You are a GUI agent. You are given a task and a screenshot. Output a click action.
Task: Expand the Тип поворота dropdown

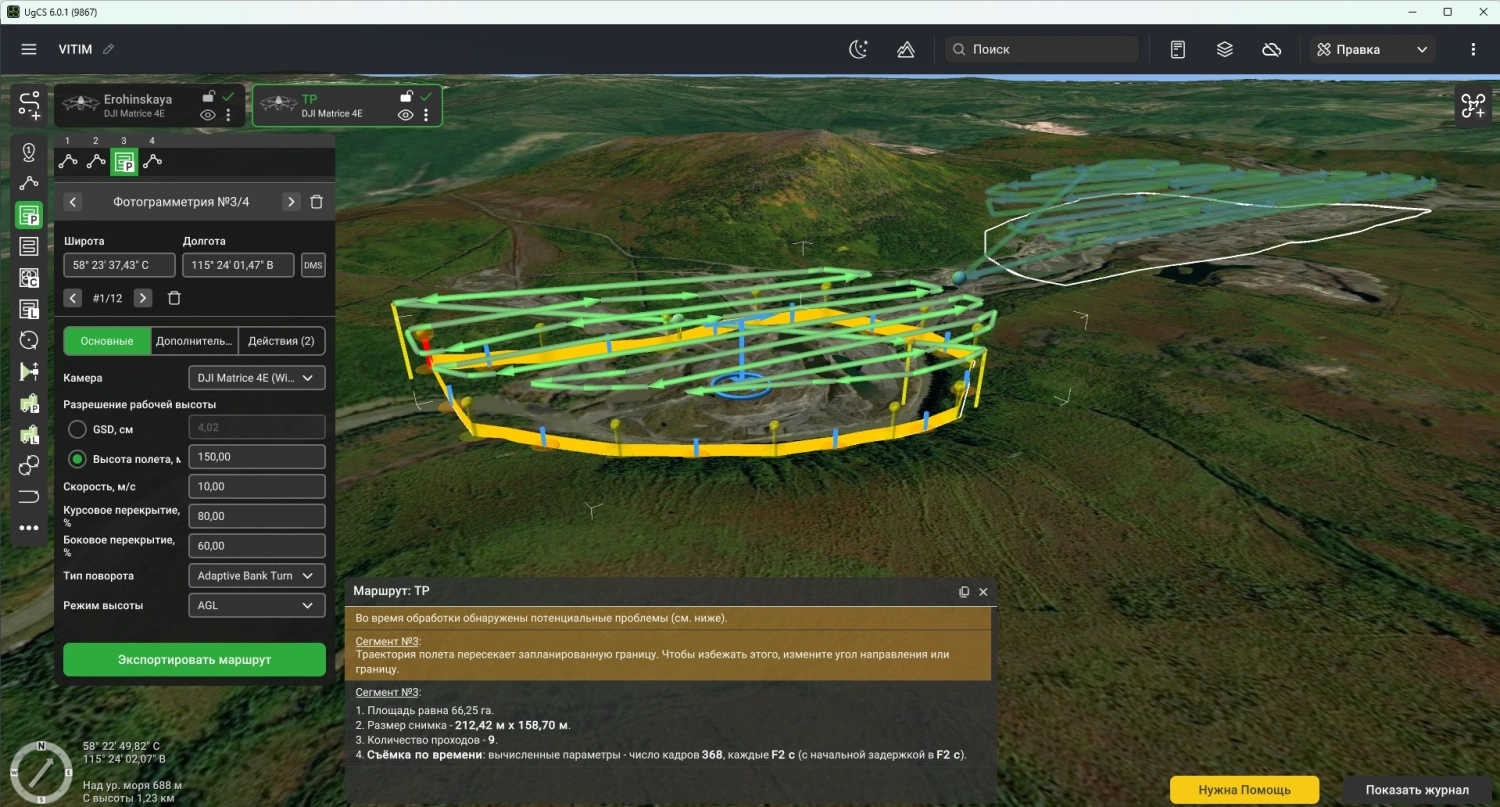(257, 576)
